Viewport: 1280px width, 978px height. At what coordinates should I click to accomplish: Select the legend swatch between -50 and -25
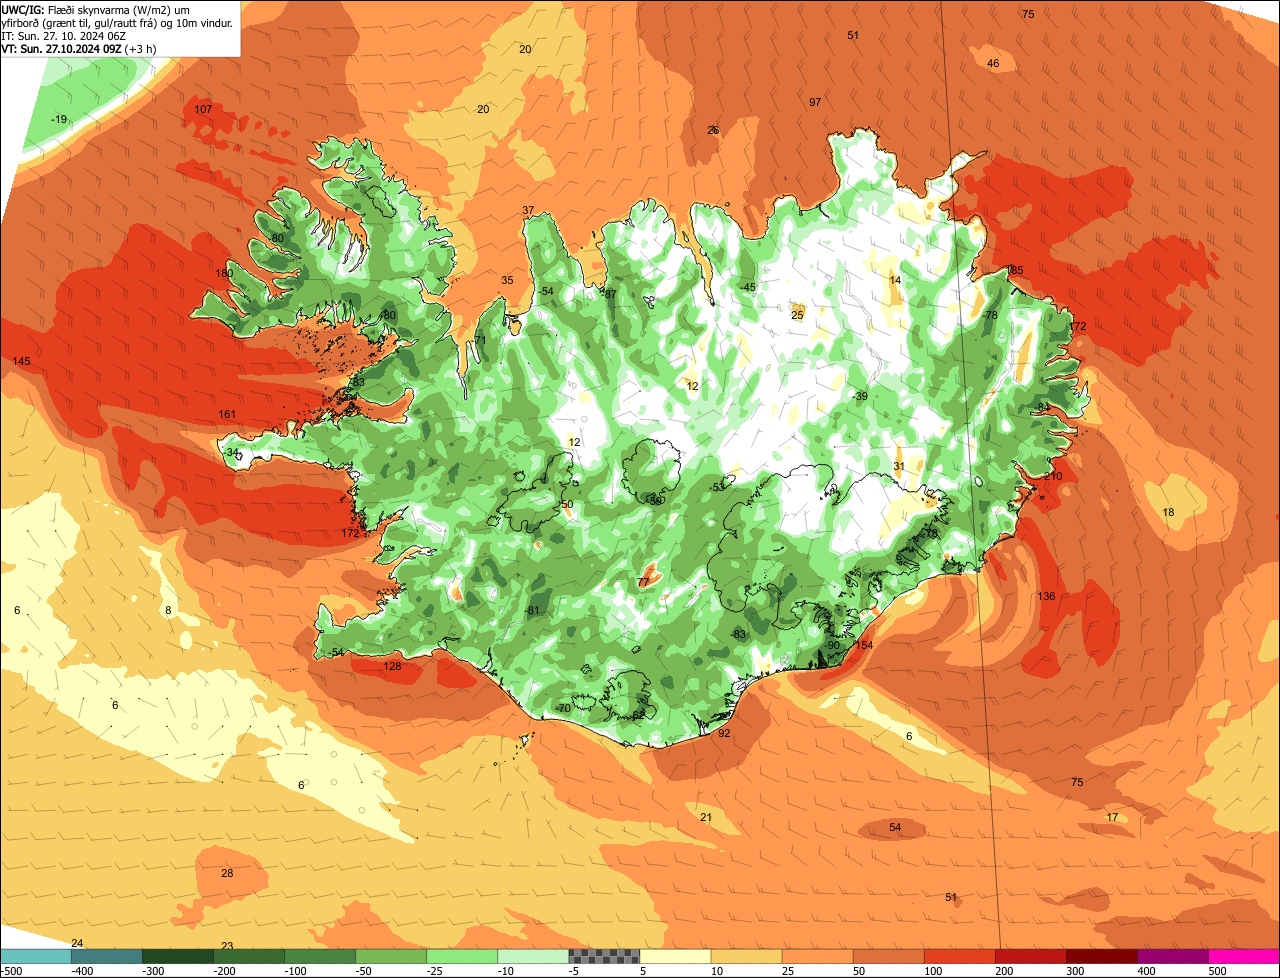[x=391, y=956]
